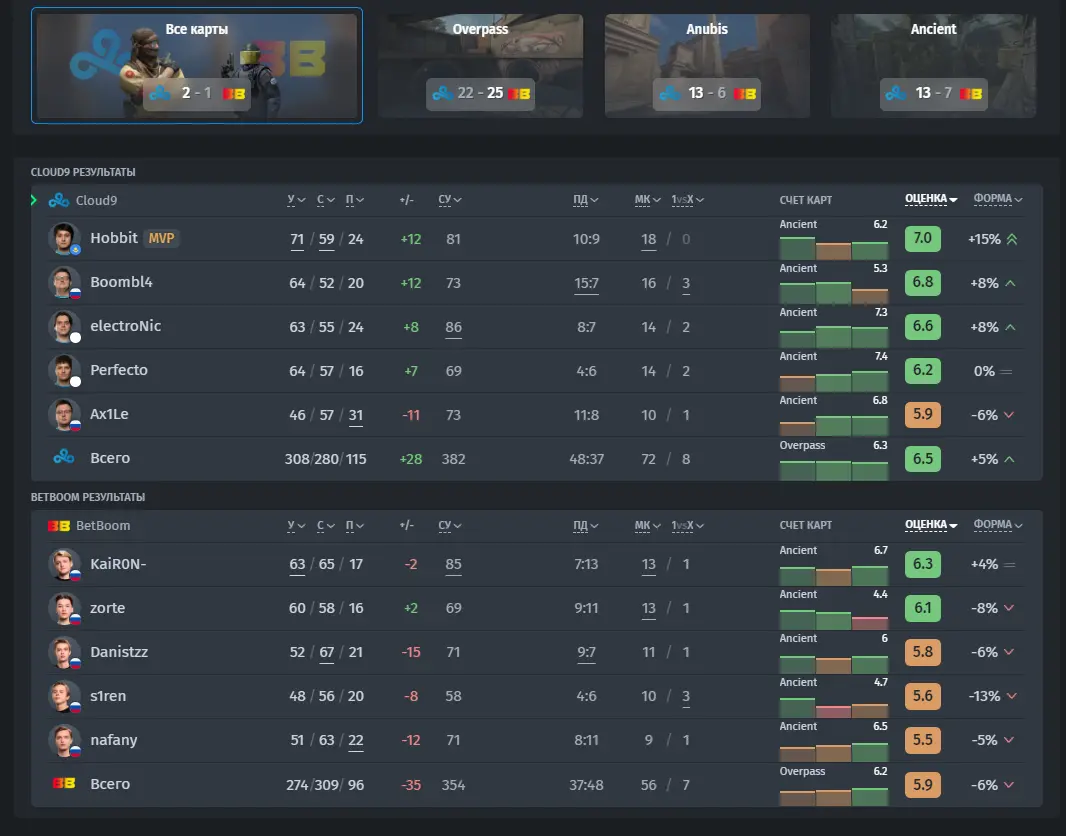1066x836 pixels.
Task: Open the Anubis map tab
Action: pyautogui.click(x=707, y=65)
